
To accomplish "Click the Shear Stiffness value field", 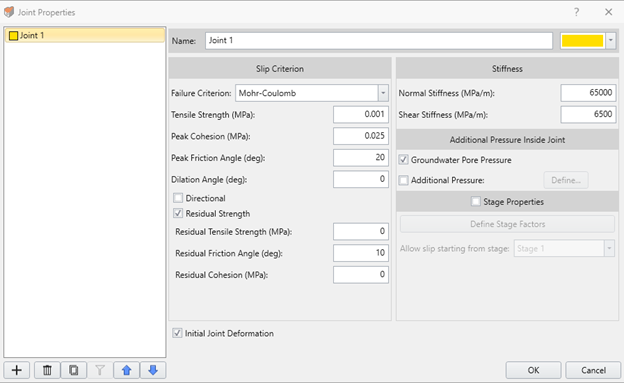I will click(x=588, y=114).
